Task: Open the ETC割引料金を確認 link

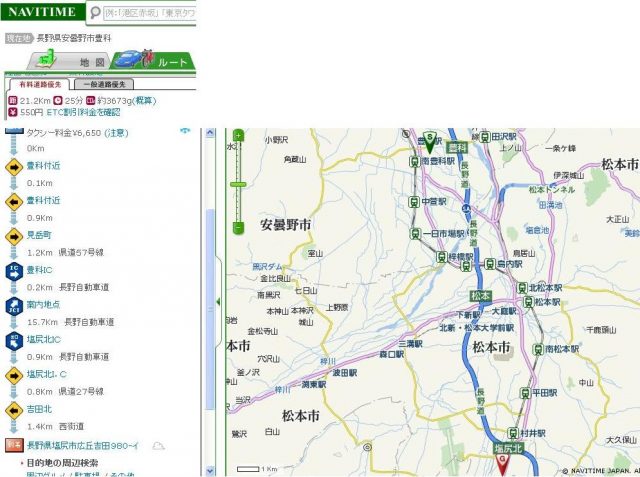Action: pos(84,113)
